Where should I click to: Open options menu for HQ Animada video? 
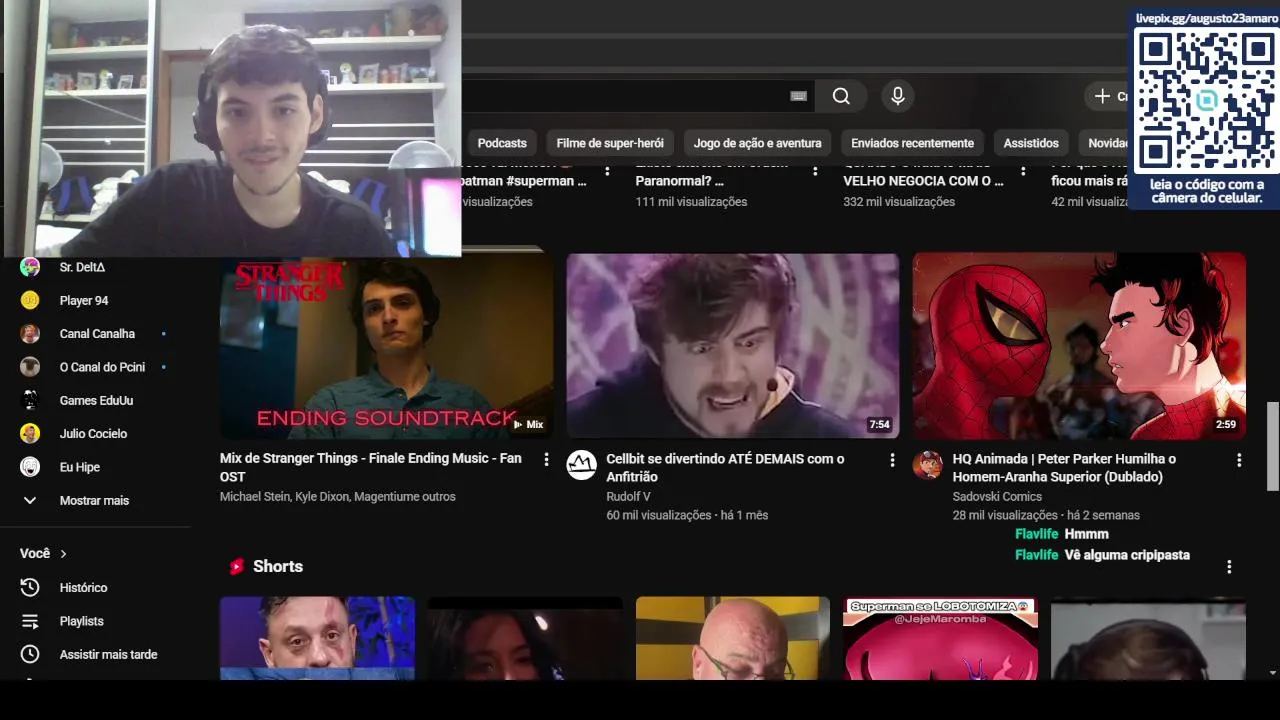(1239, 460)
